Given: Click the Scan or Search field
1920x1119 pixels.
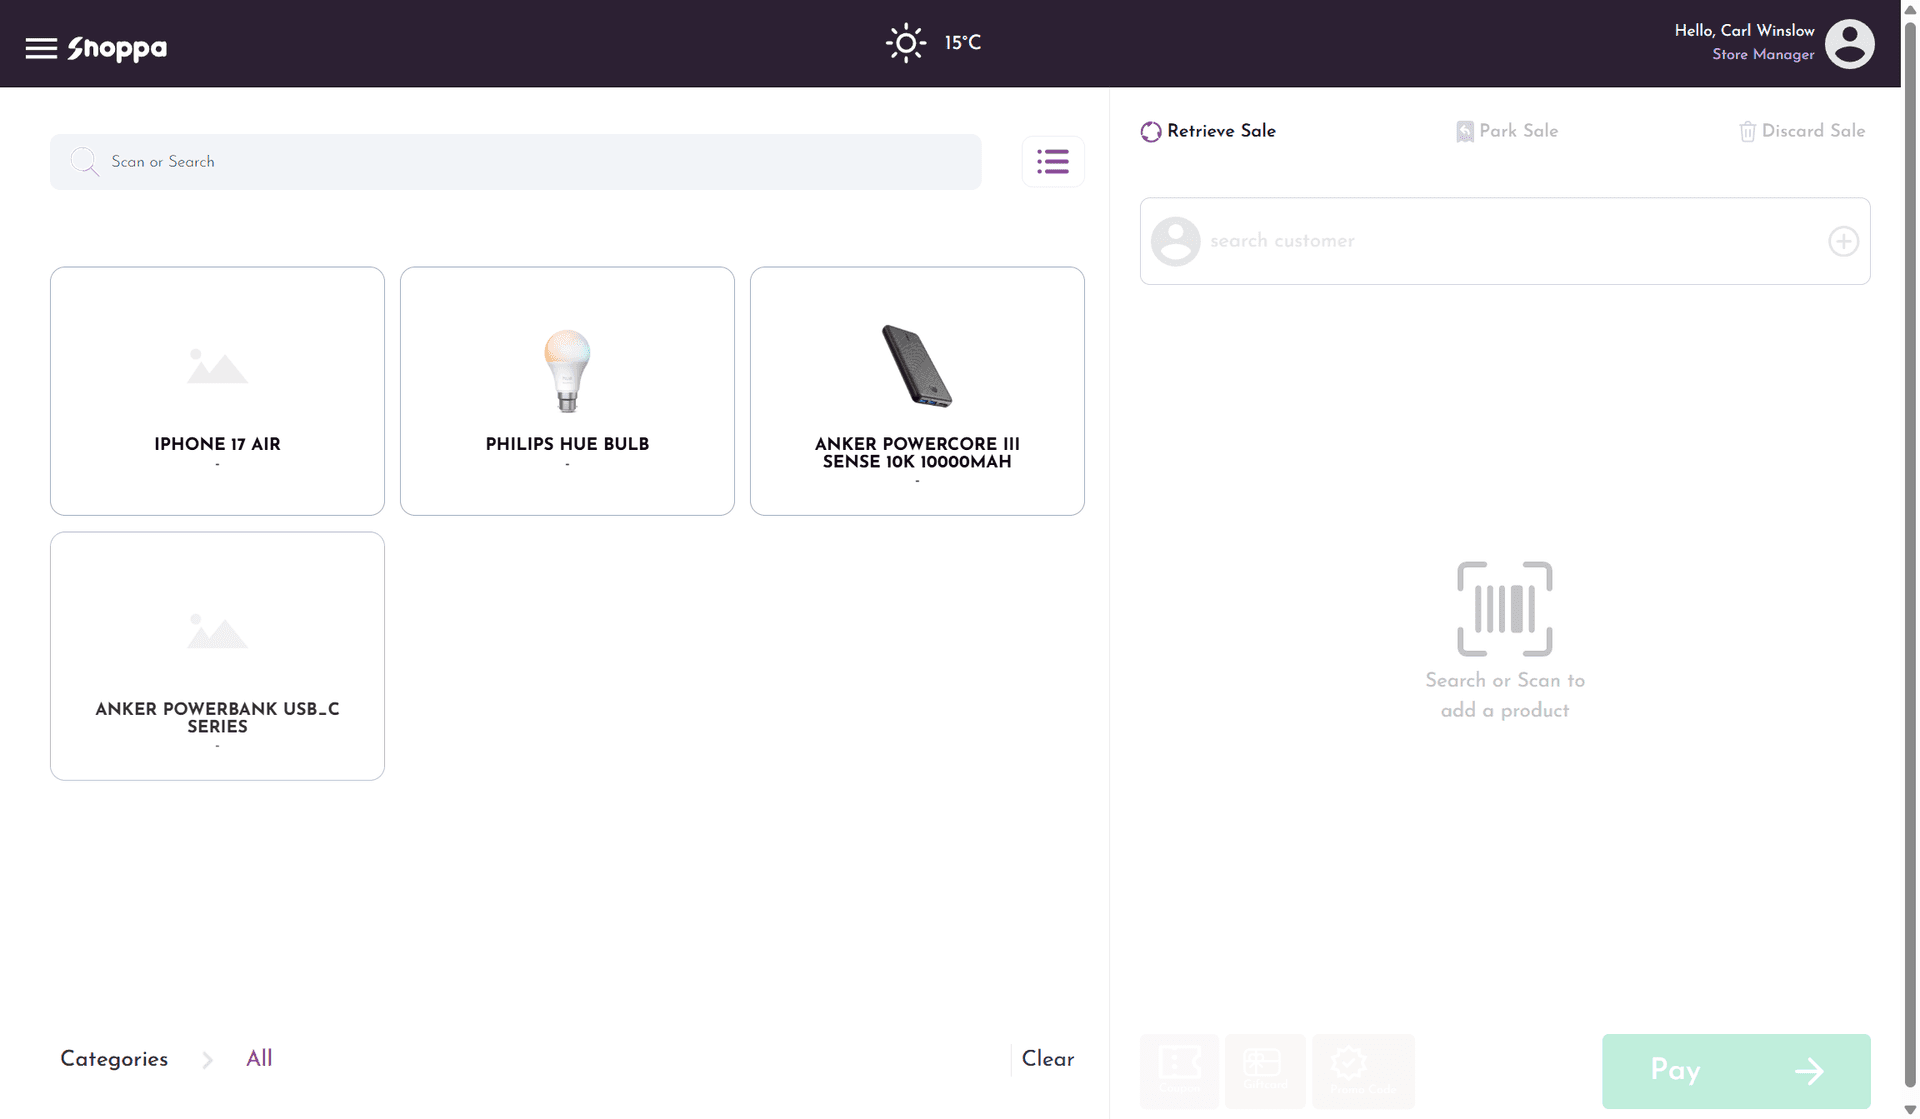Looking at the screenshot, I should 515,161.
